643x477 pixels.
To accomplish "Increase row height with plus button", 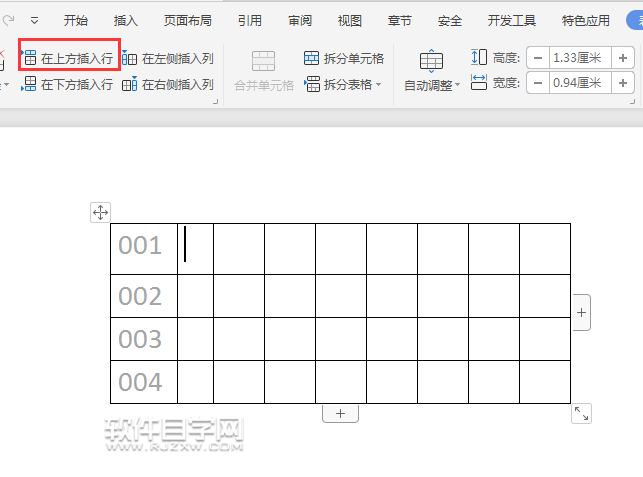I will click(x=623, y=58).
